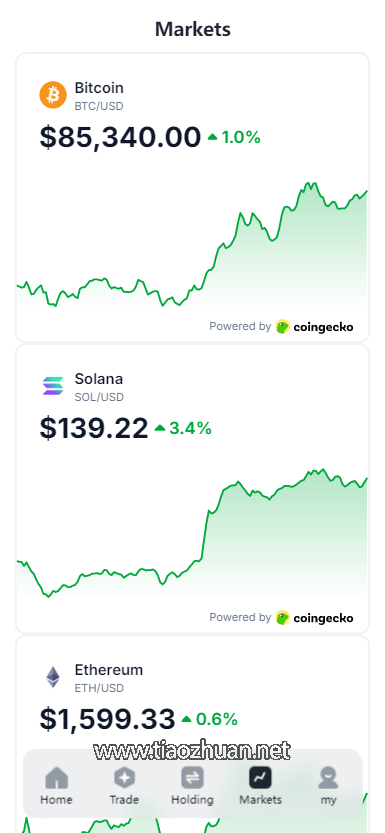This screenshot has width=385, height=833.
Task: Open the Home tab icon
Action: click(56, 778)
